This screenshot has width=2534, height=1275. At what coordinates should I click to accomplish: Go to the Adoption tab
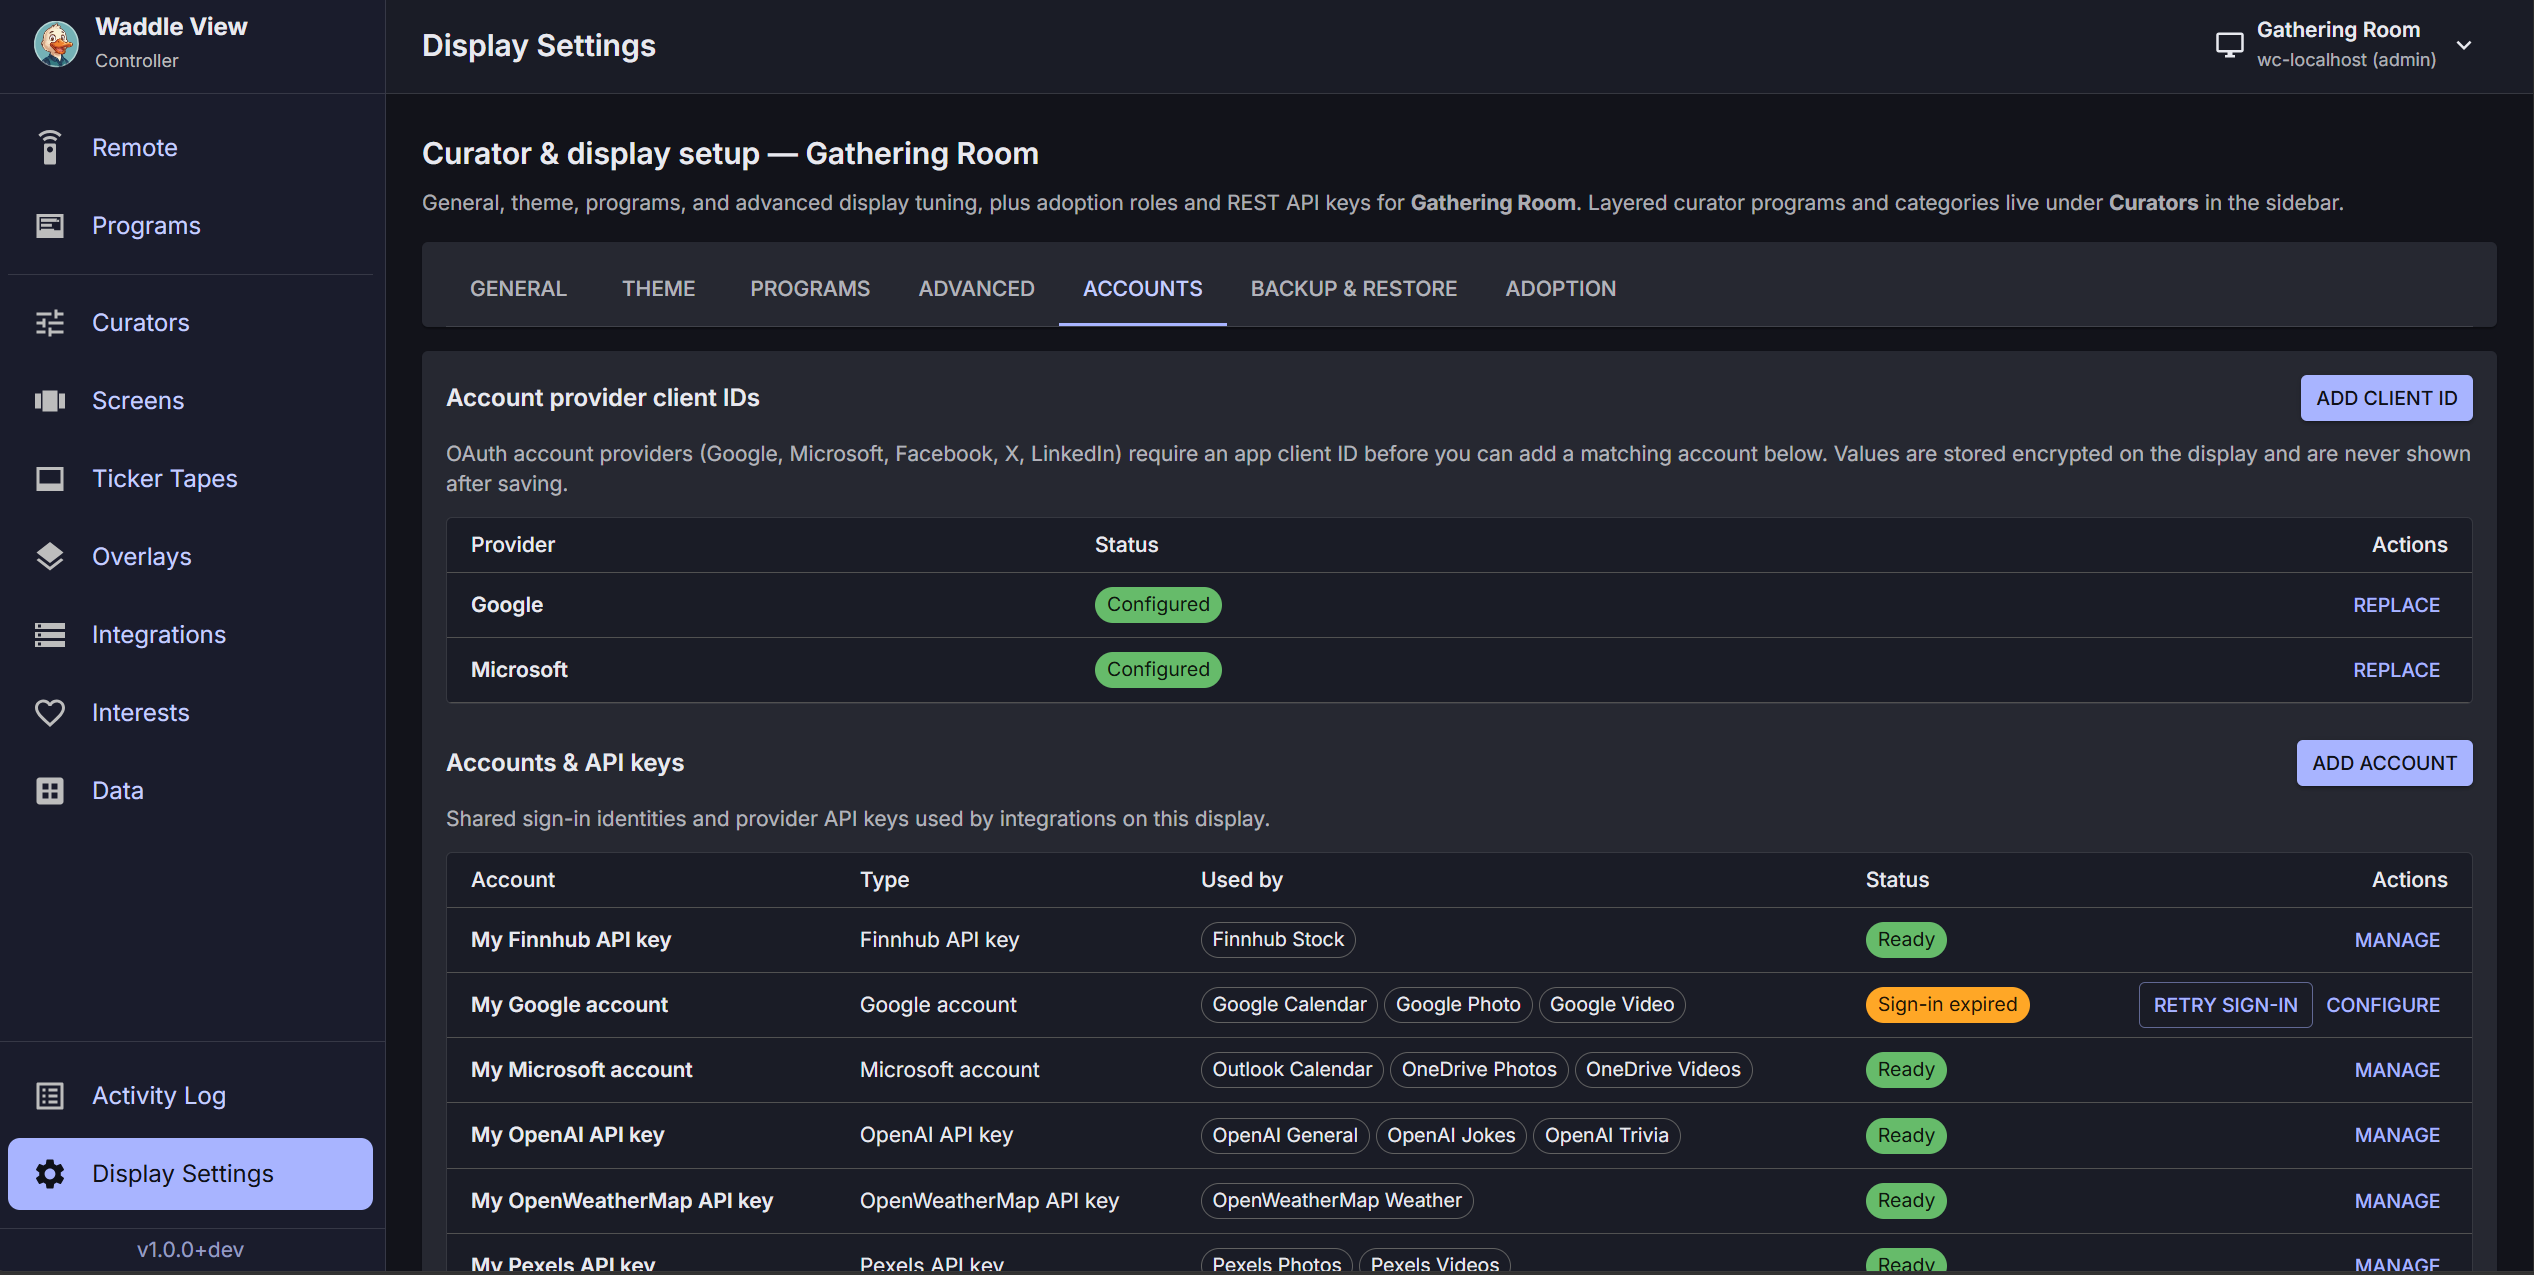coord(1560,288)
